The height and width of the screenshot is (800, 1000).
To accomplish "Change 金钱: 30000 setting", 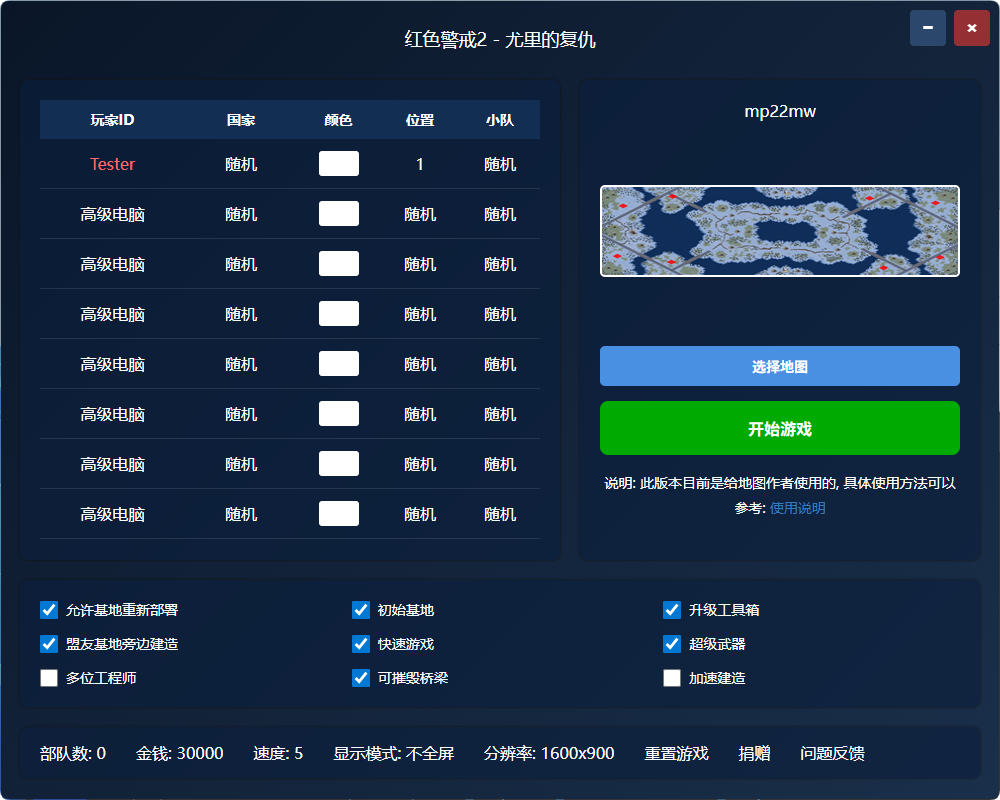I will click(179, 753).
